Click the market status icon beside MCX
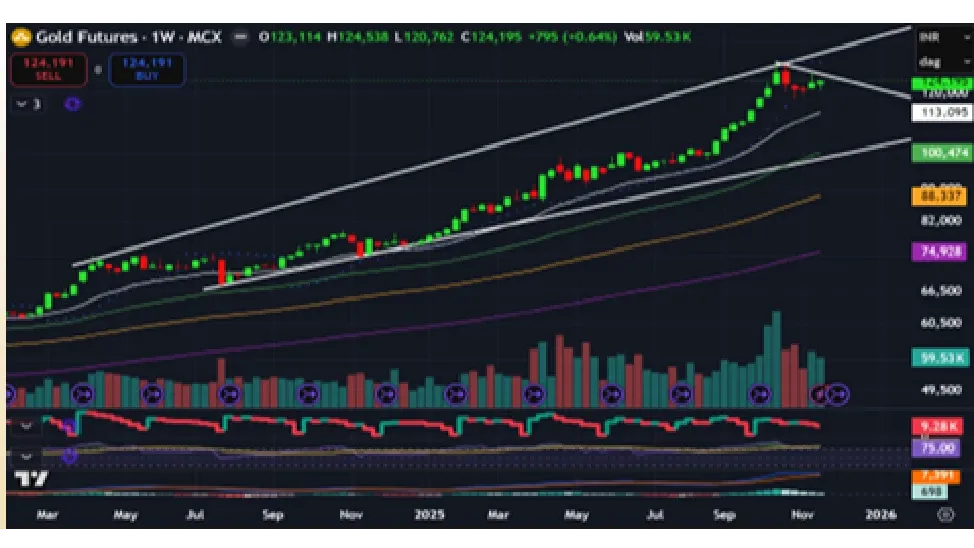 [x=240, y=37]
